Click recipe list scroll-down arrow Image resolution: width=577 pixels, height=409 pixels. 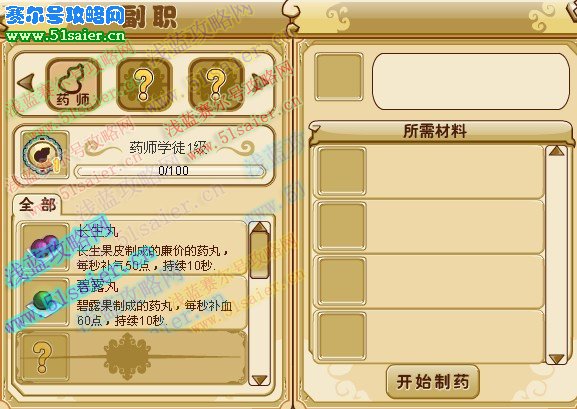tap(260, 380)
